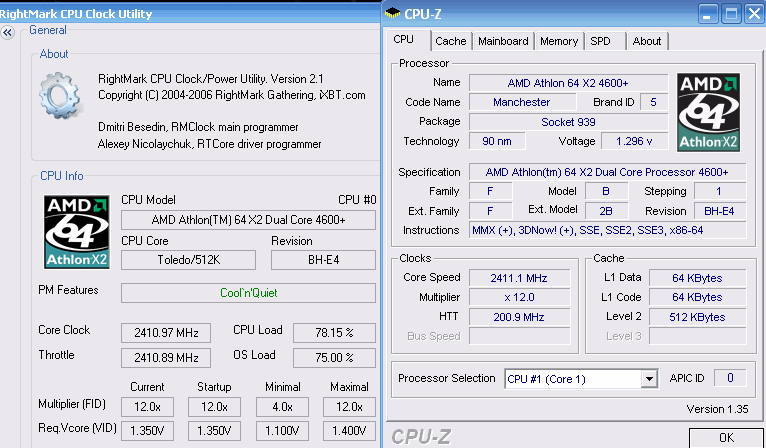Click the OS Load value 75.00 %
The width and height of the screenshot is (766, 448).
334,358
